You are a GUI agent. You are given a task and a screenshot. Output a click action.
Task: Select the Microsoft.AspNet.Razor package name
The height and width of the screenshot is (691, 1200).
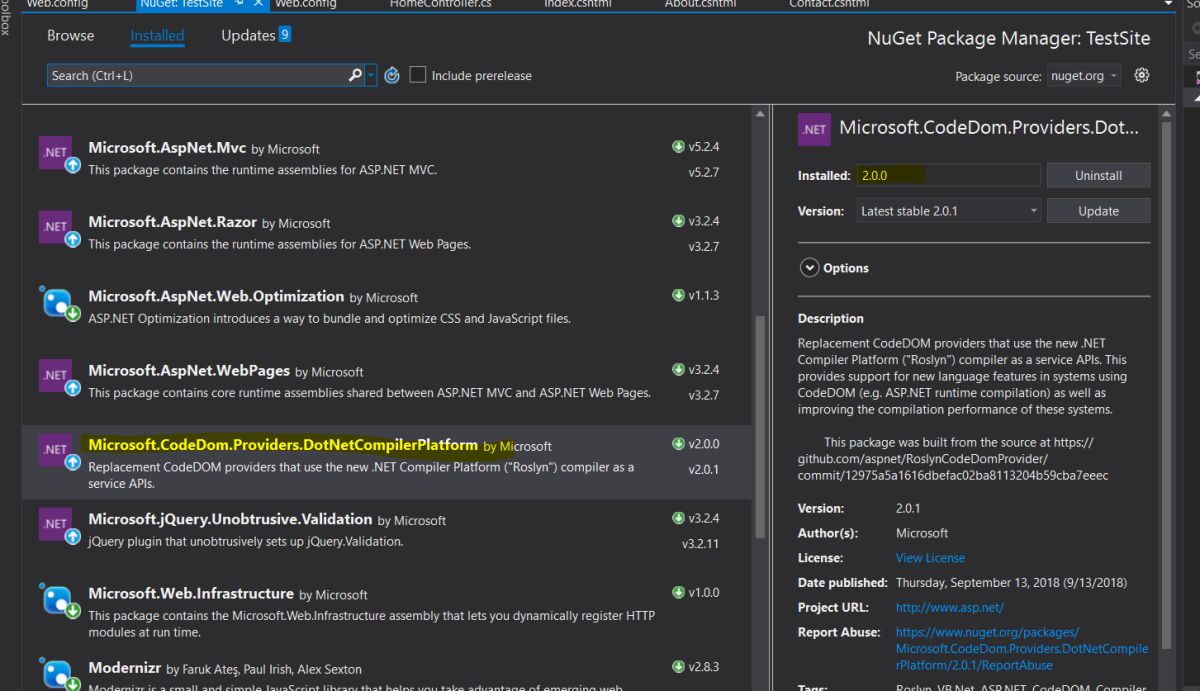click(x=172, y=222)
